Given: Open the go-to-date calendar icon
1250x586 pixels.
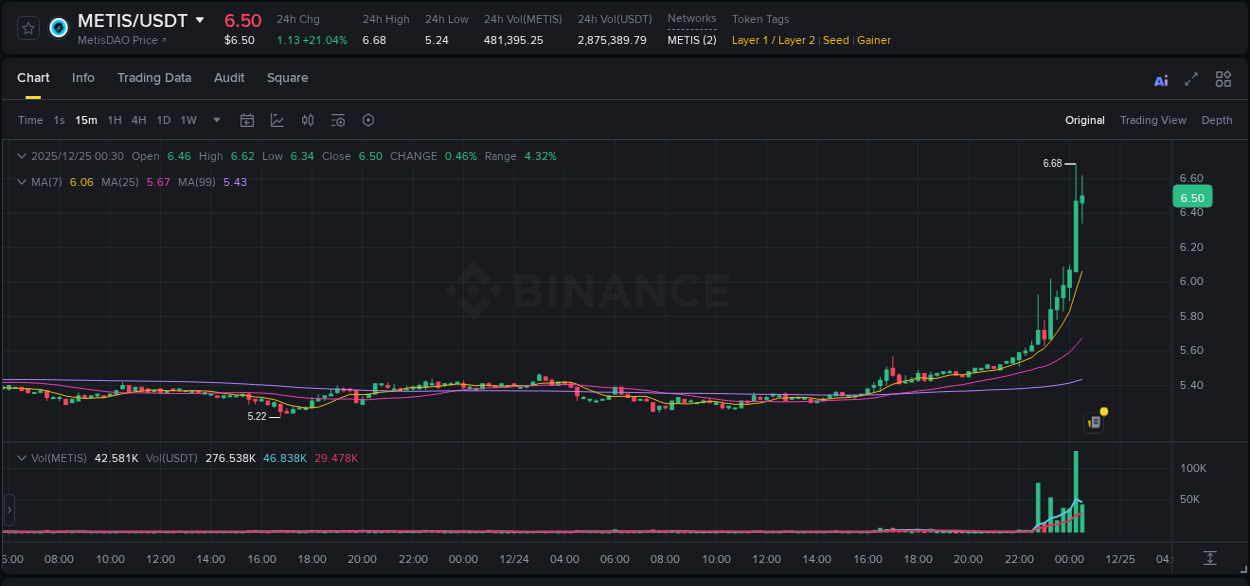Looking at the screenshot, I should 247,119.
